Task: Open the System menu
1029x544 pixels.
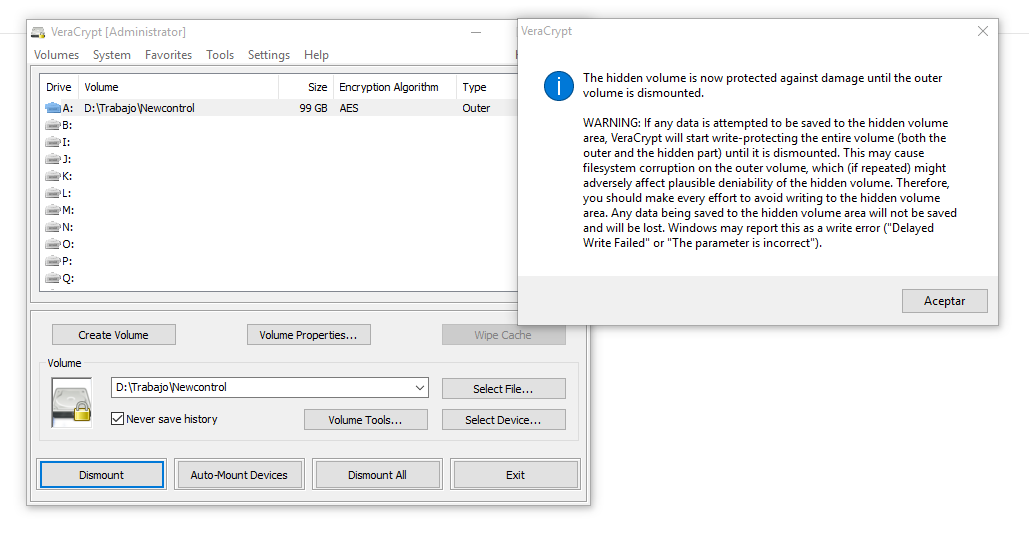Action: (x=112, y=55)
